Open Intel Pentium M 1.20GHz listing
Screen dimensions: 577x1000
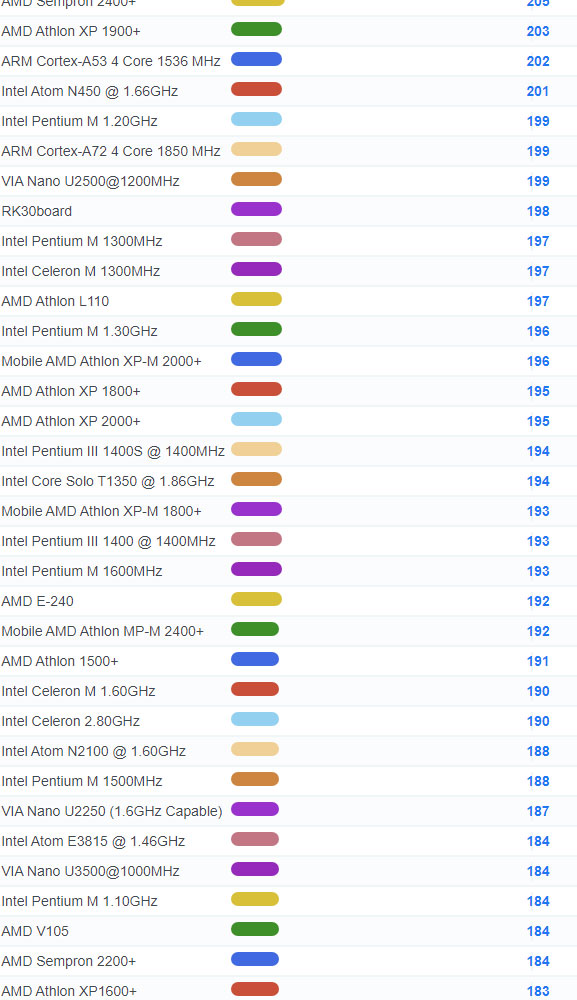[79, 121]
